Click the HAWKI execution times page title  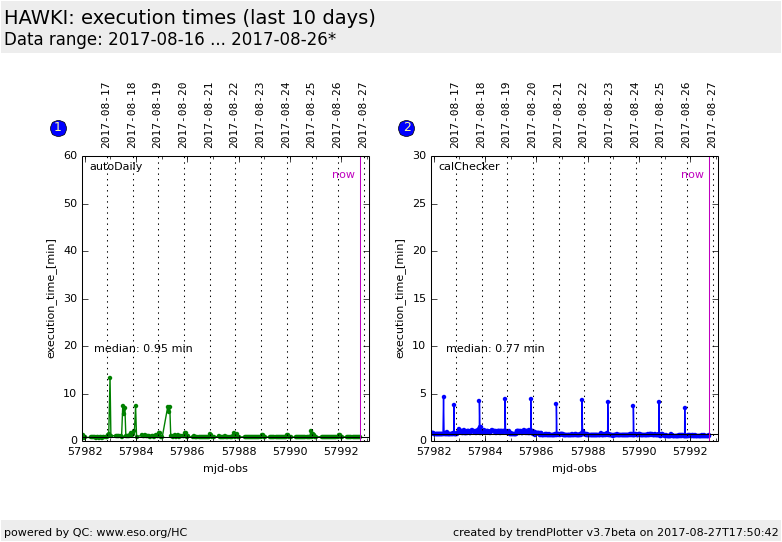click(190, 18)
